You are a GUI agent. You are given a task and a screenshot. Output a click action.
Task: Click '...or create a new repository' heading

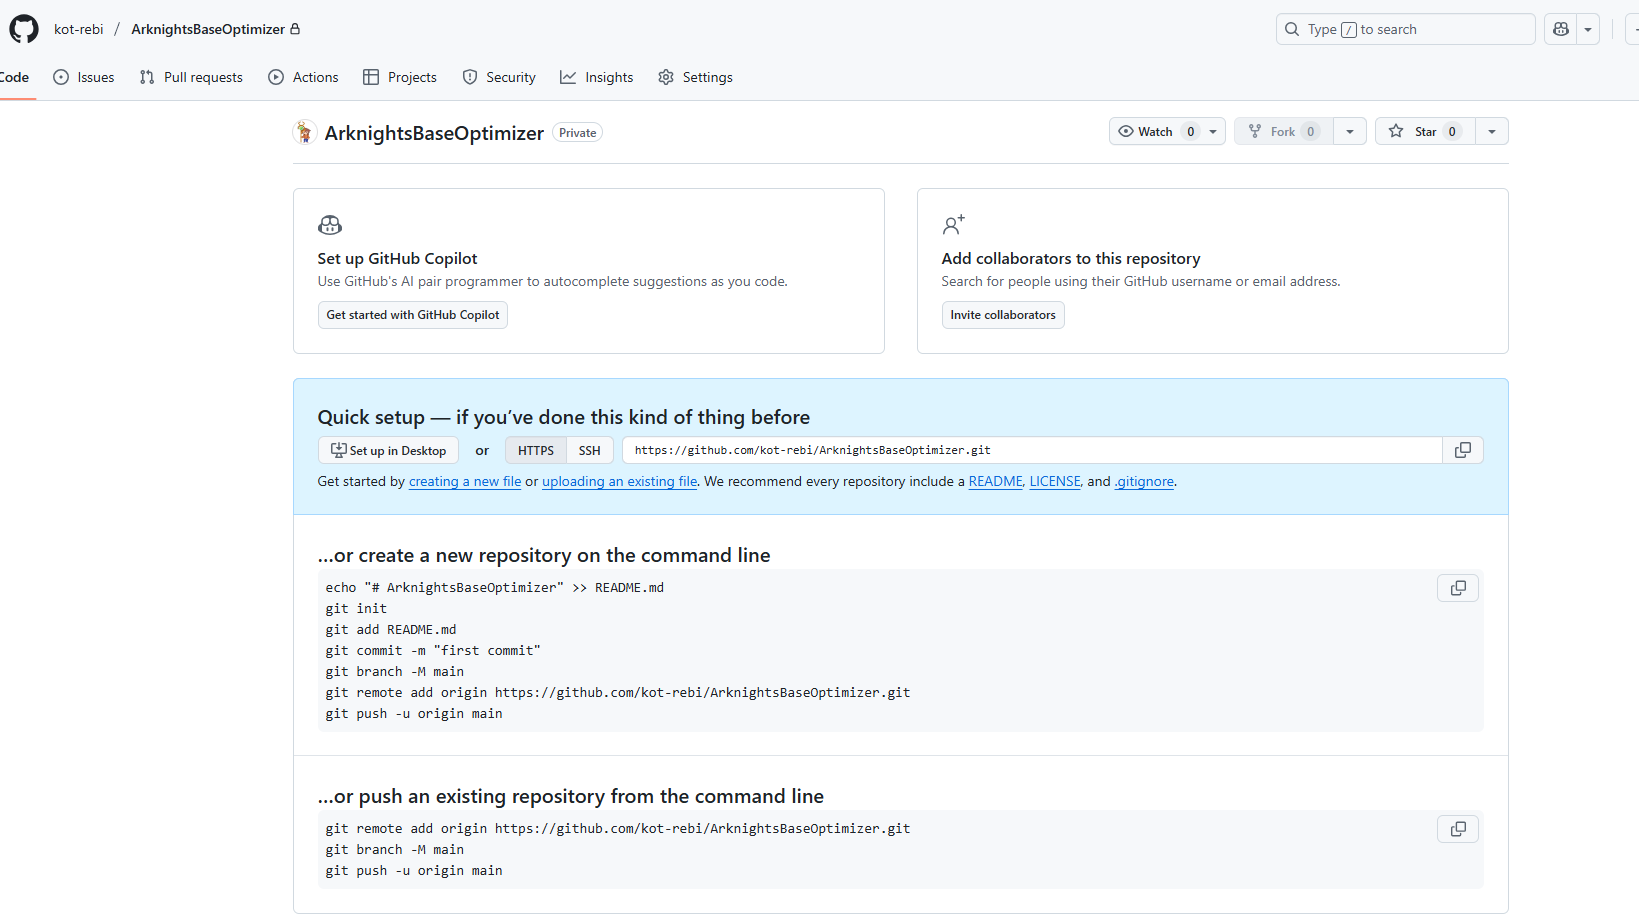pyautogui.click(x=544, y=555)
